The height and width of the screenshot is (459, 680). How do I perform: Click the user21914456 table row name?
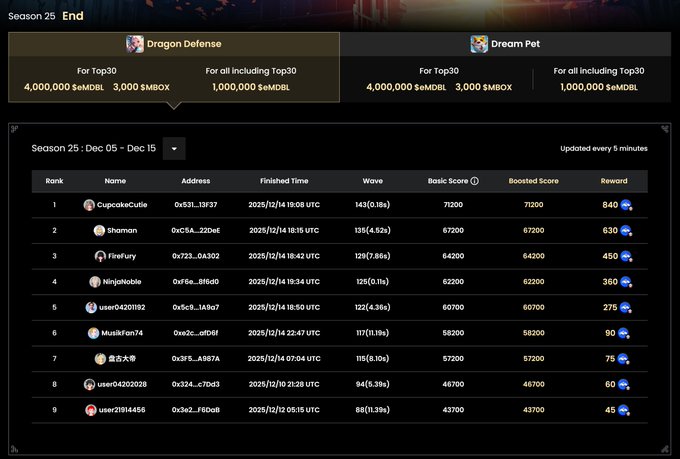[121, 410]
